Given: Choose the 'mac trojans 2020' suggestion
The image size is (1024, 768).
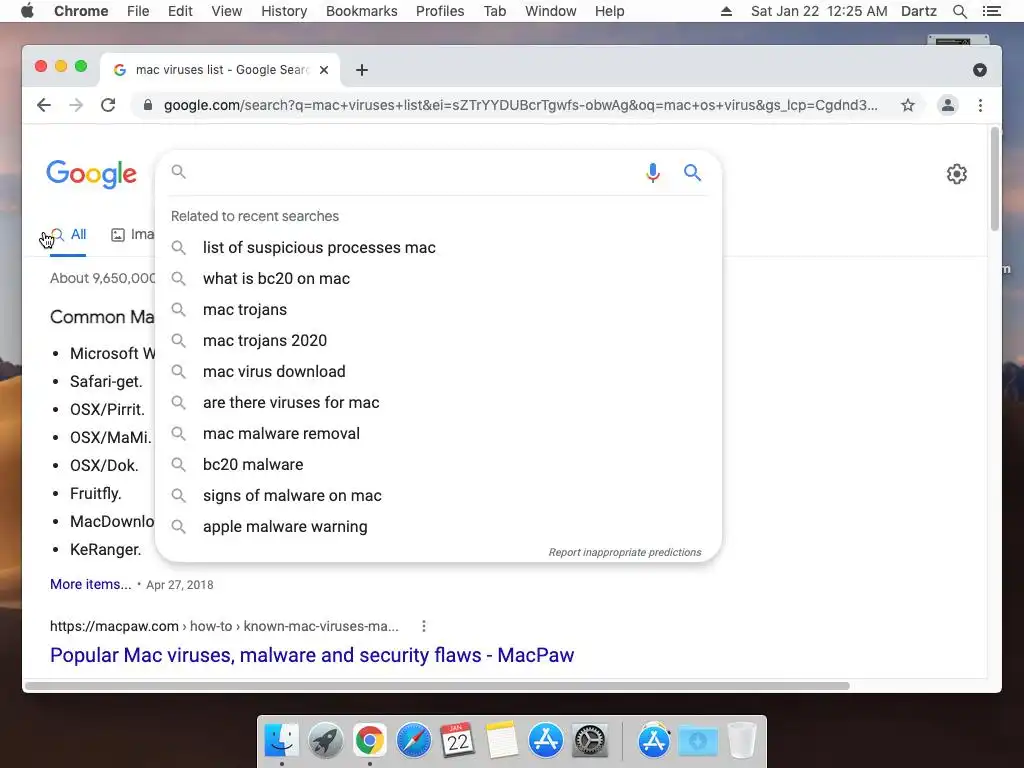Looking at the screenshot, I should (x=438, y=341).
